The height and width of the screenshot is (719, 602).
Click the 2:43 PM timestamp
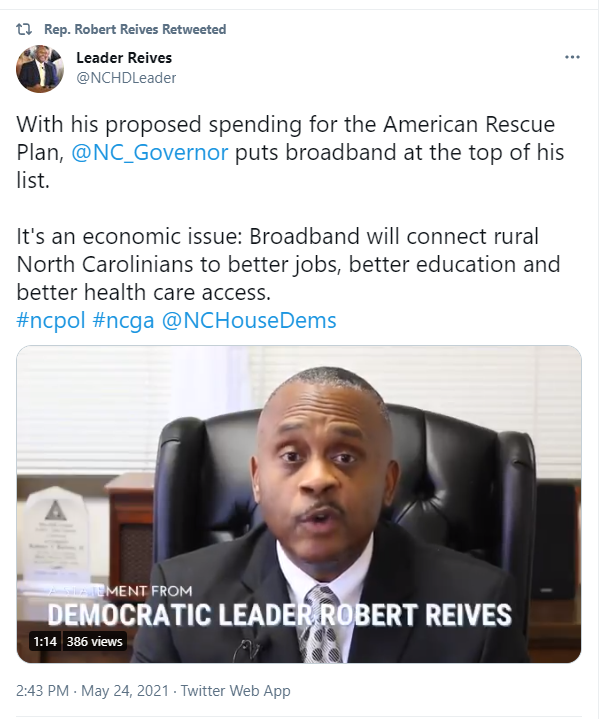pos(42,691)
